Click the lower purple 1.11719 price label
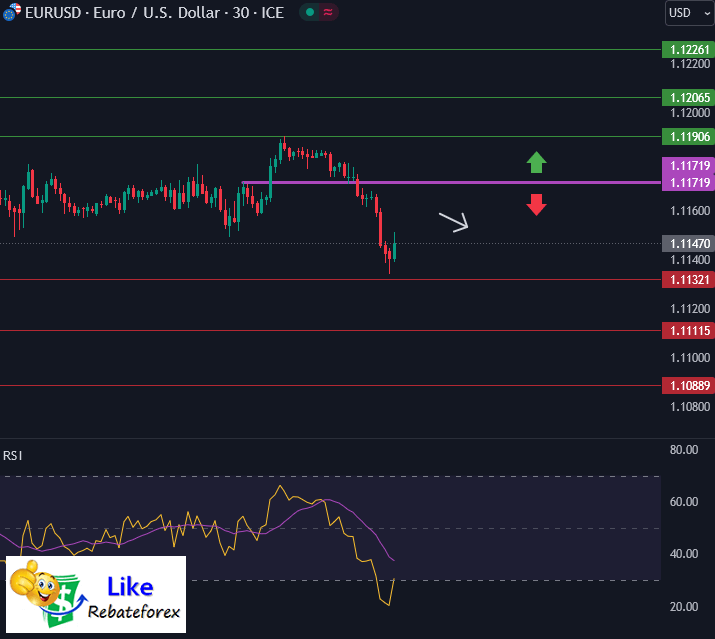The height and width of the screenshot is (639, 715). pos(688,182)
